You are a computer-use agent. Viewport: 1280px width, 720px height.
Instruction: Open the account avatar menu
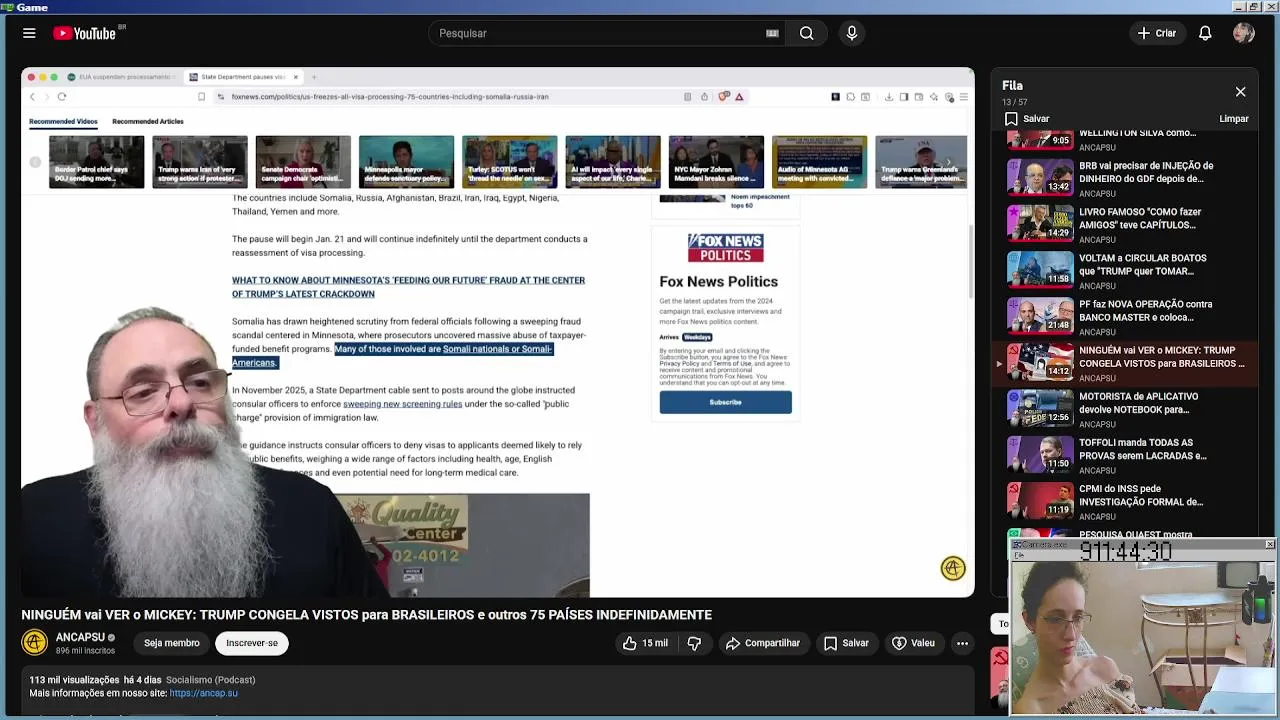[x=1244, y=33]
